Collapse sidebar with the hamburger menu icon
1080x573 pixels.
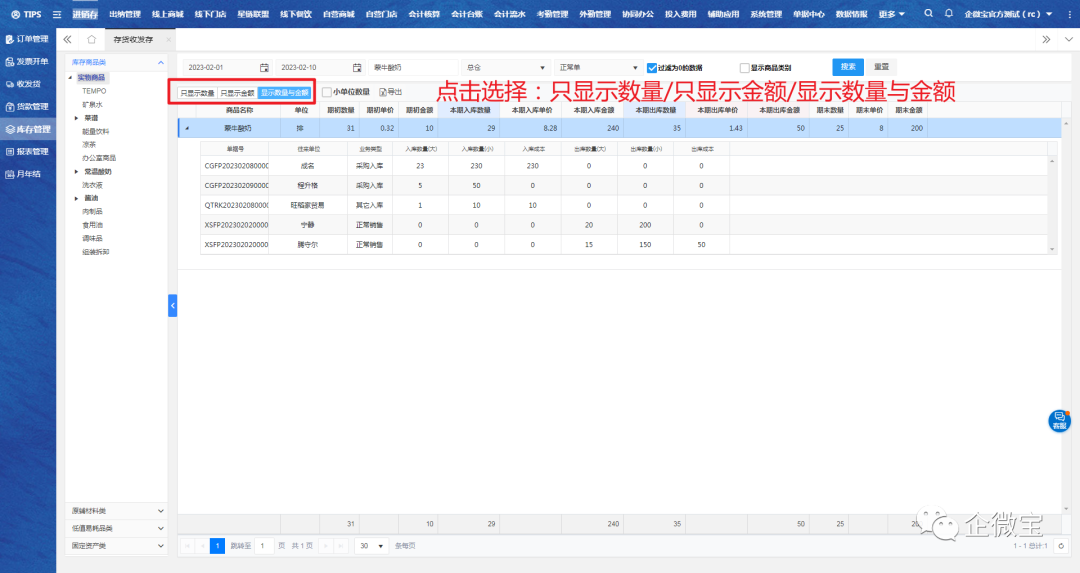tap(56, 14)
